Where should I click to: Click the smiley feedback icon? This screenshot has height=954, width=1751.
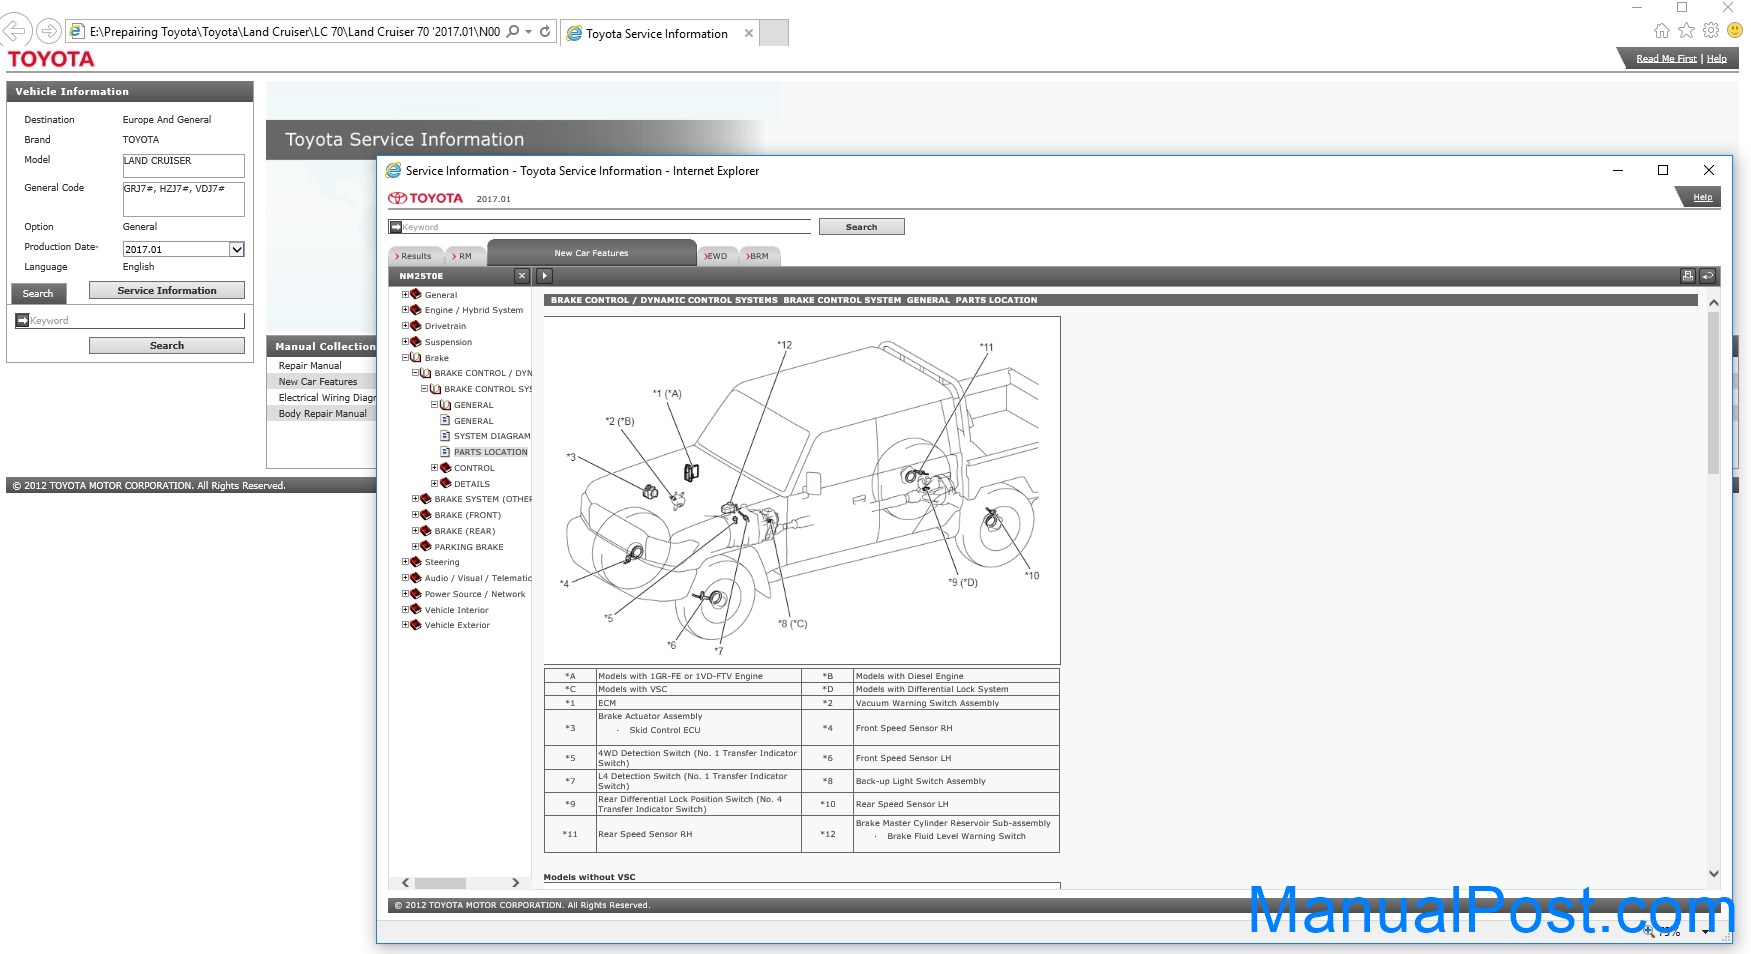point(1735,31)
